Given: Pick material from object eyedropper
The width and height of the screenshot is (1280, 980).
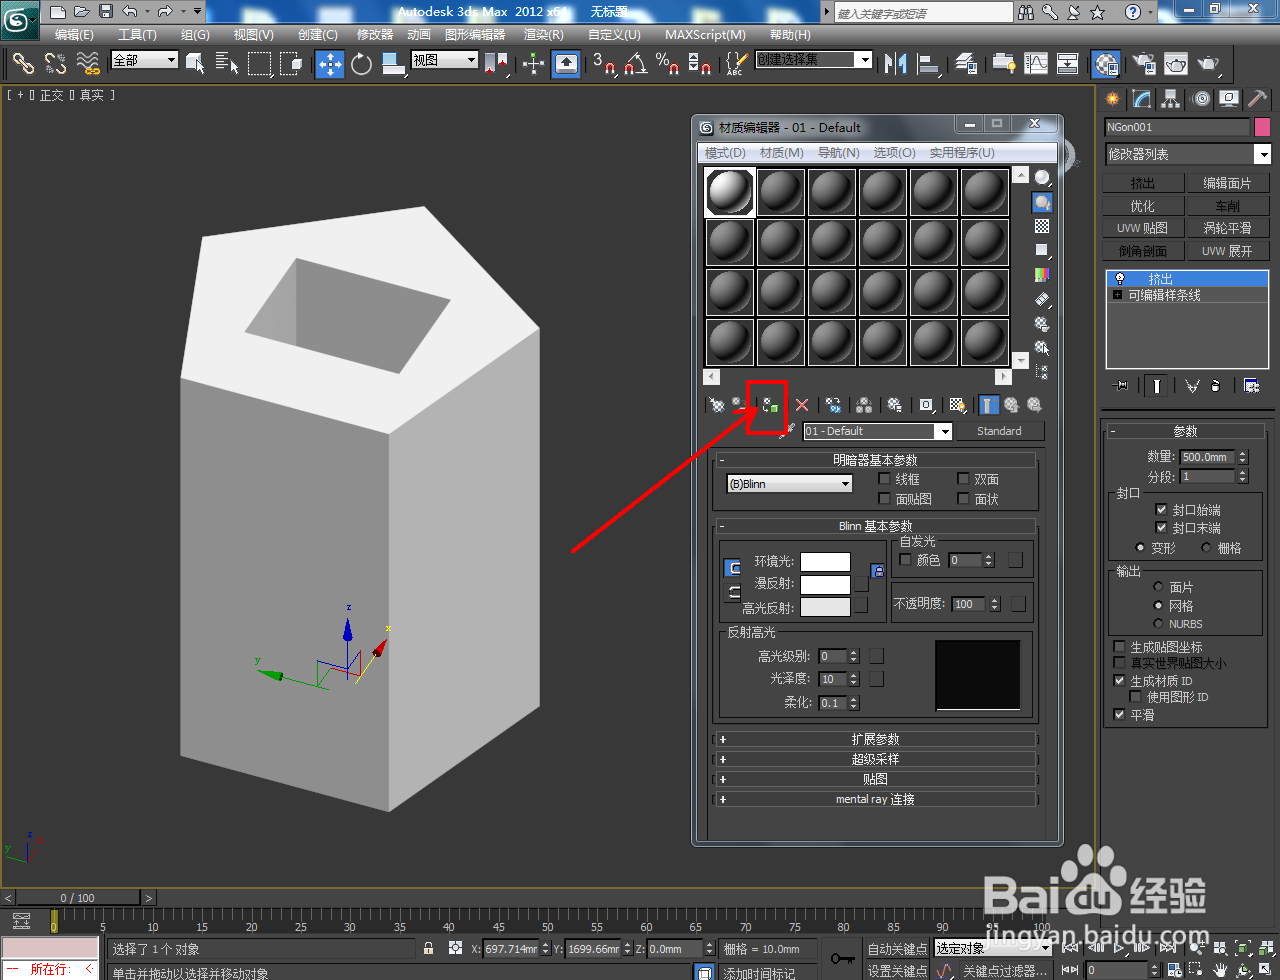Looking at the screenshot, I should 788,431.
